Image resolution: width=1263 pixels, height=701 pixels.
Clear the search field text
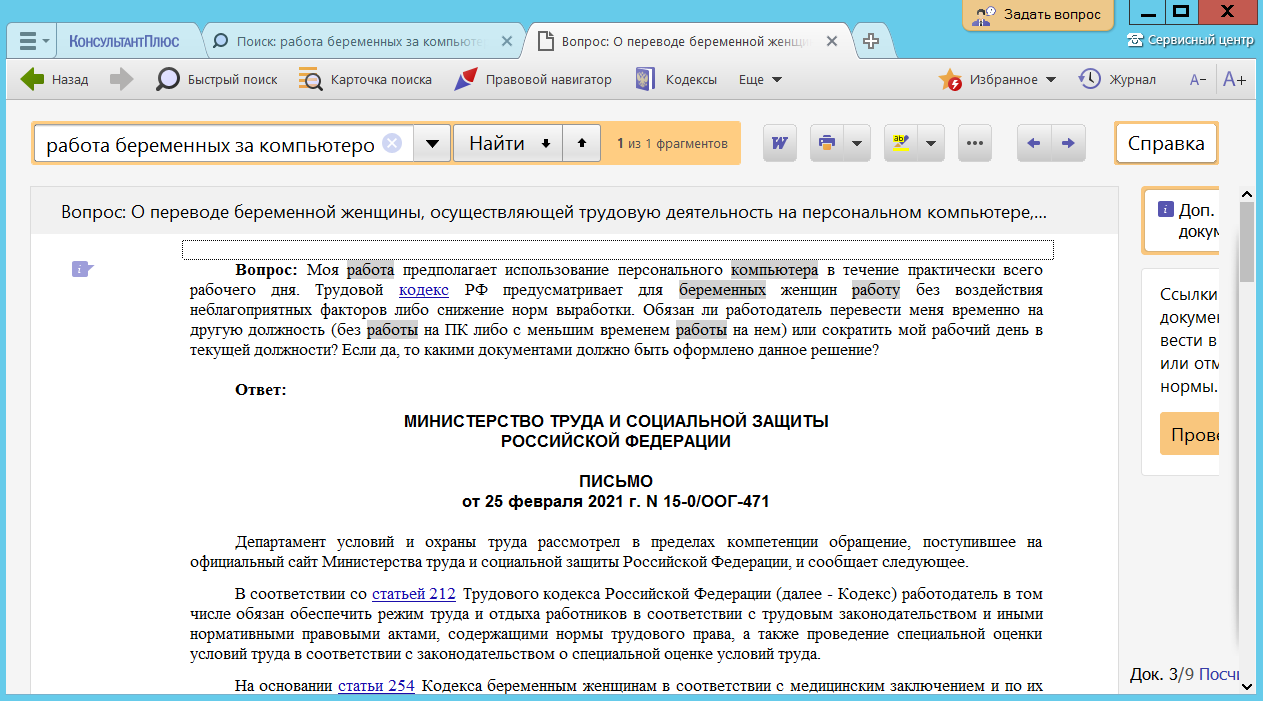point(392,144)
